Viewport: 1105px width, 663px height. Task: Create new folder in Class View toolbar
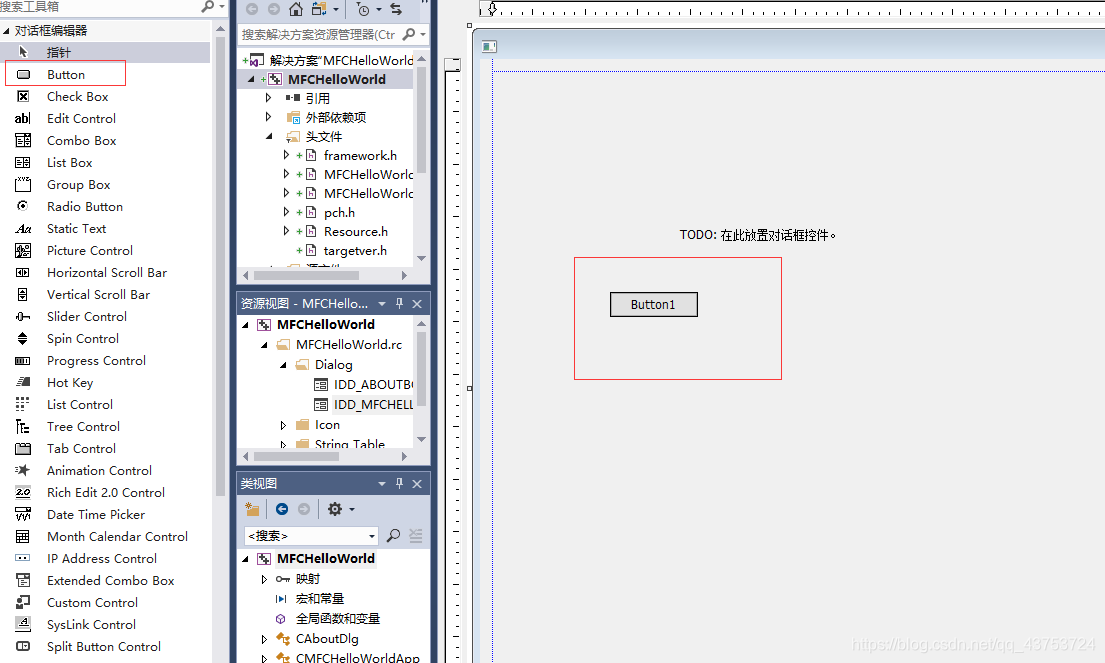click(252, 509)
